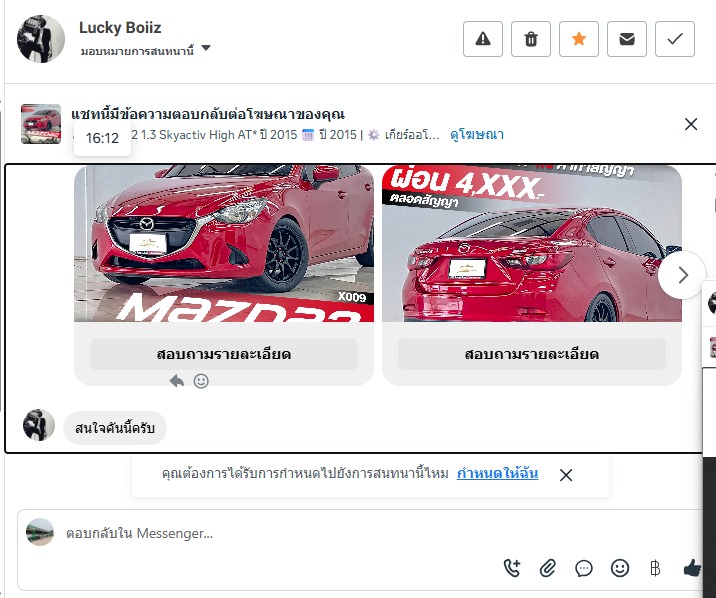Dismiss the ad reply banner
Viewport: 716px width, 598px height.
click(691, 124)
